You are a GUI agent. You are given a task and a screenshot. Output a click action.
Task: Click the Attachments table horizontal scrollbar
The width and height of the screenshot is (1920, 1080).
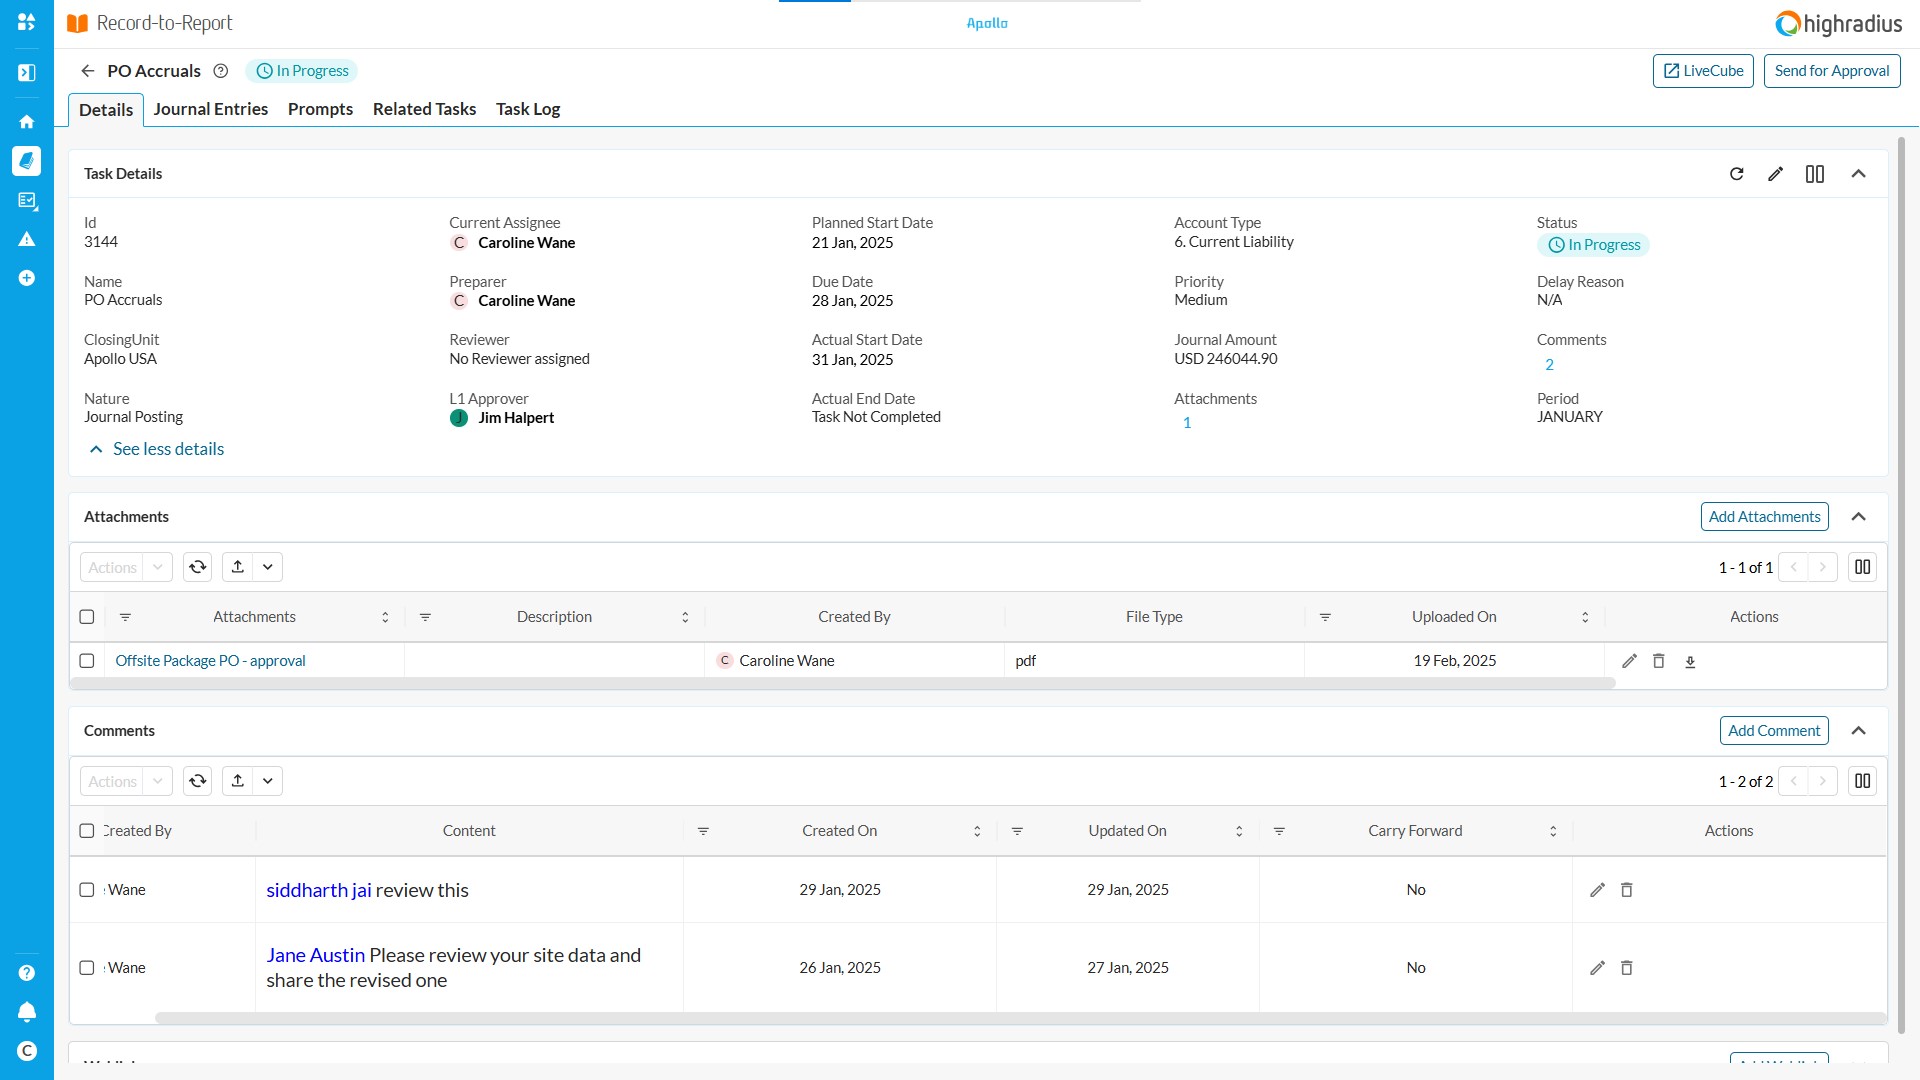point(842,683)
